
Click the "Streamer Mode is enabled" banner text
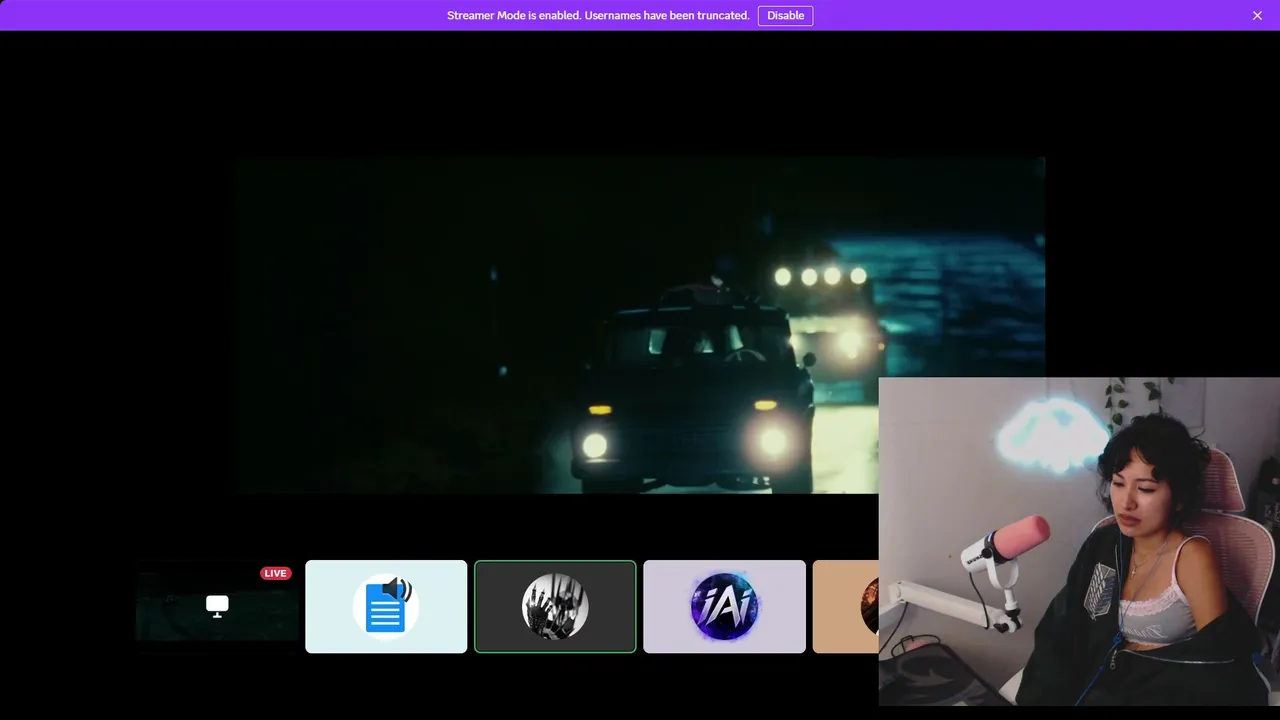598,15
